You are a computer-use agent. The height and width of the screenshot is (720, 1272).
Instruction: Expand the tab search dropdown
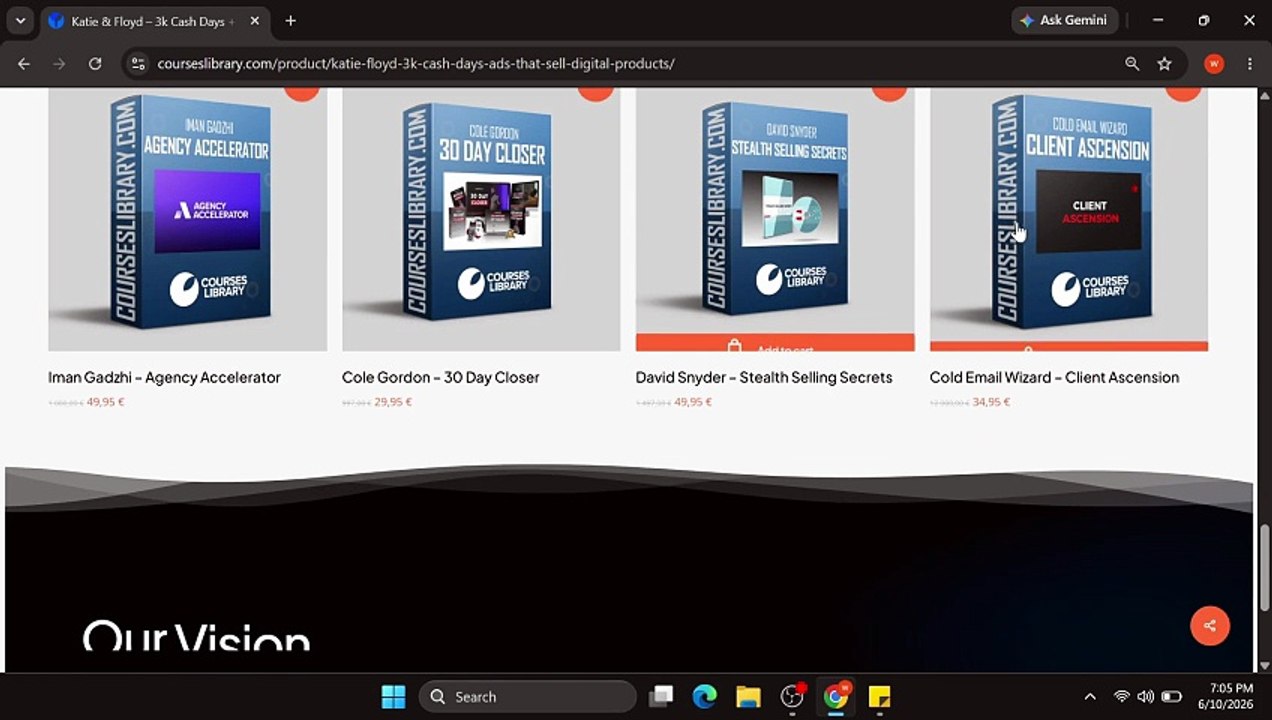20,20
